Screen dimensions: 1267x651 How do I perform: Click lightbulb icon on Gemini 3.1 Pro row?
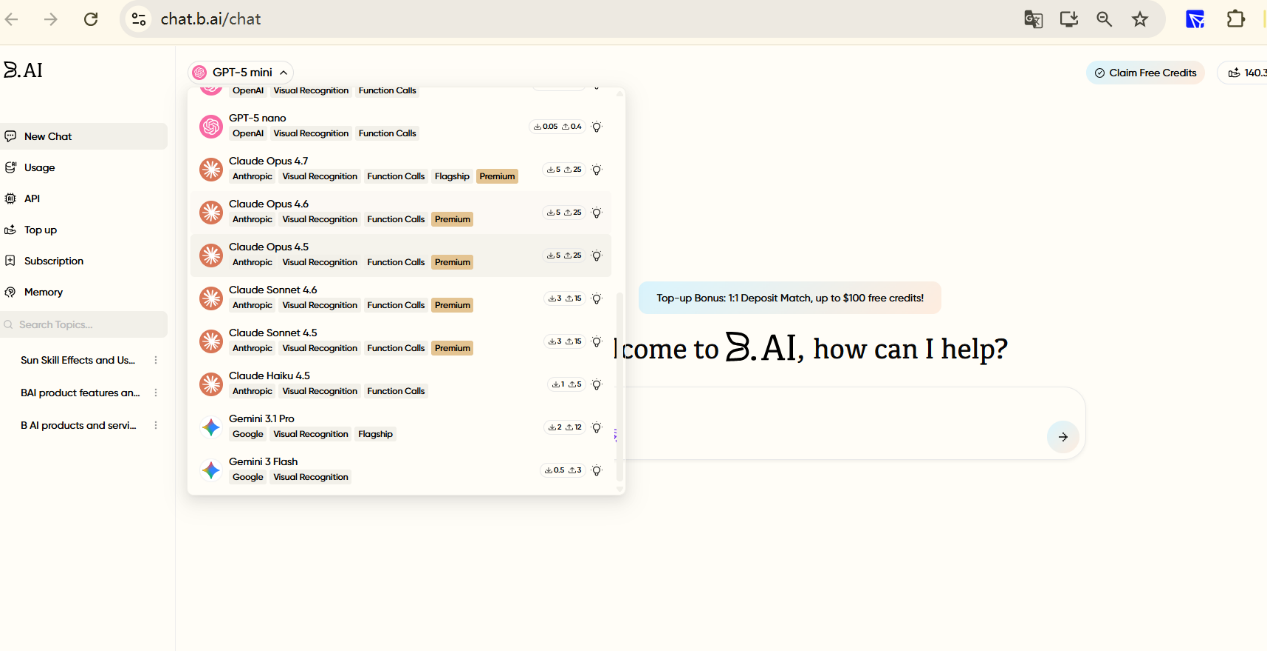click(597, 428)
